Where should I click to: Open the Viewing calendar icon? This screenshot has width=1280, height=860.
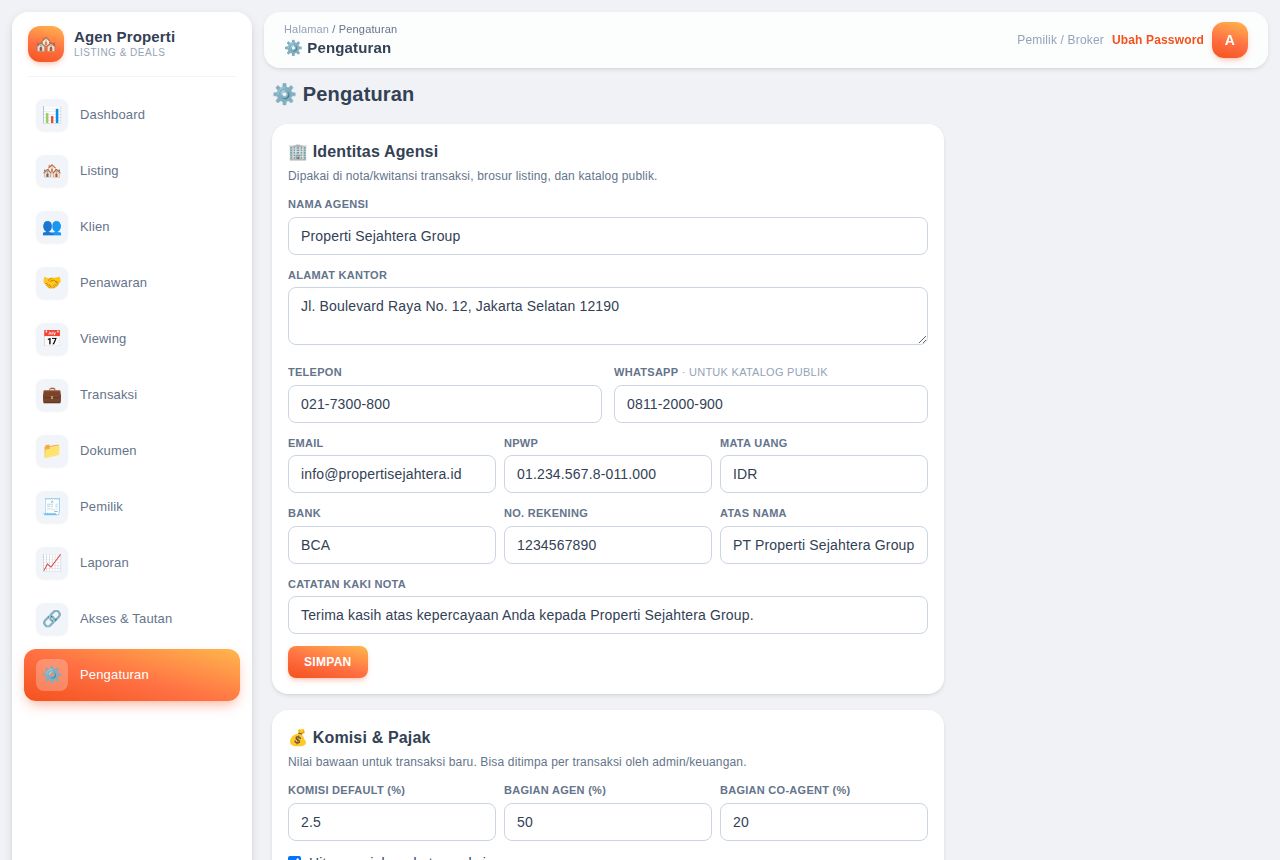point(52,339)
